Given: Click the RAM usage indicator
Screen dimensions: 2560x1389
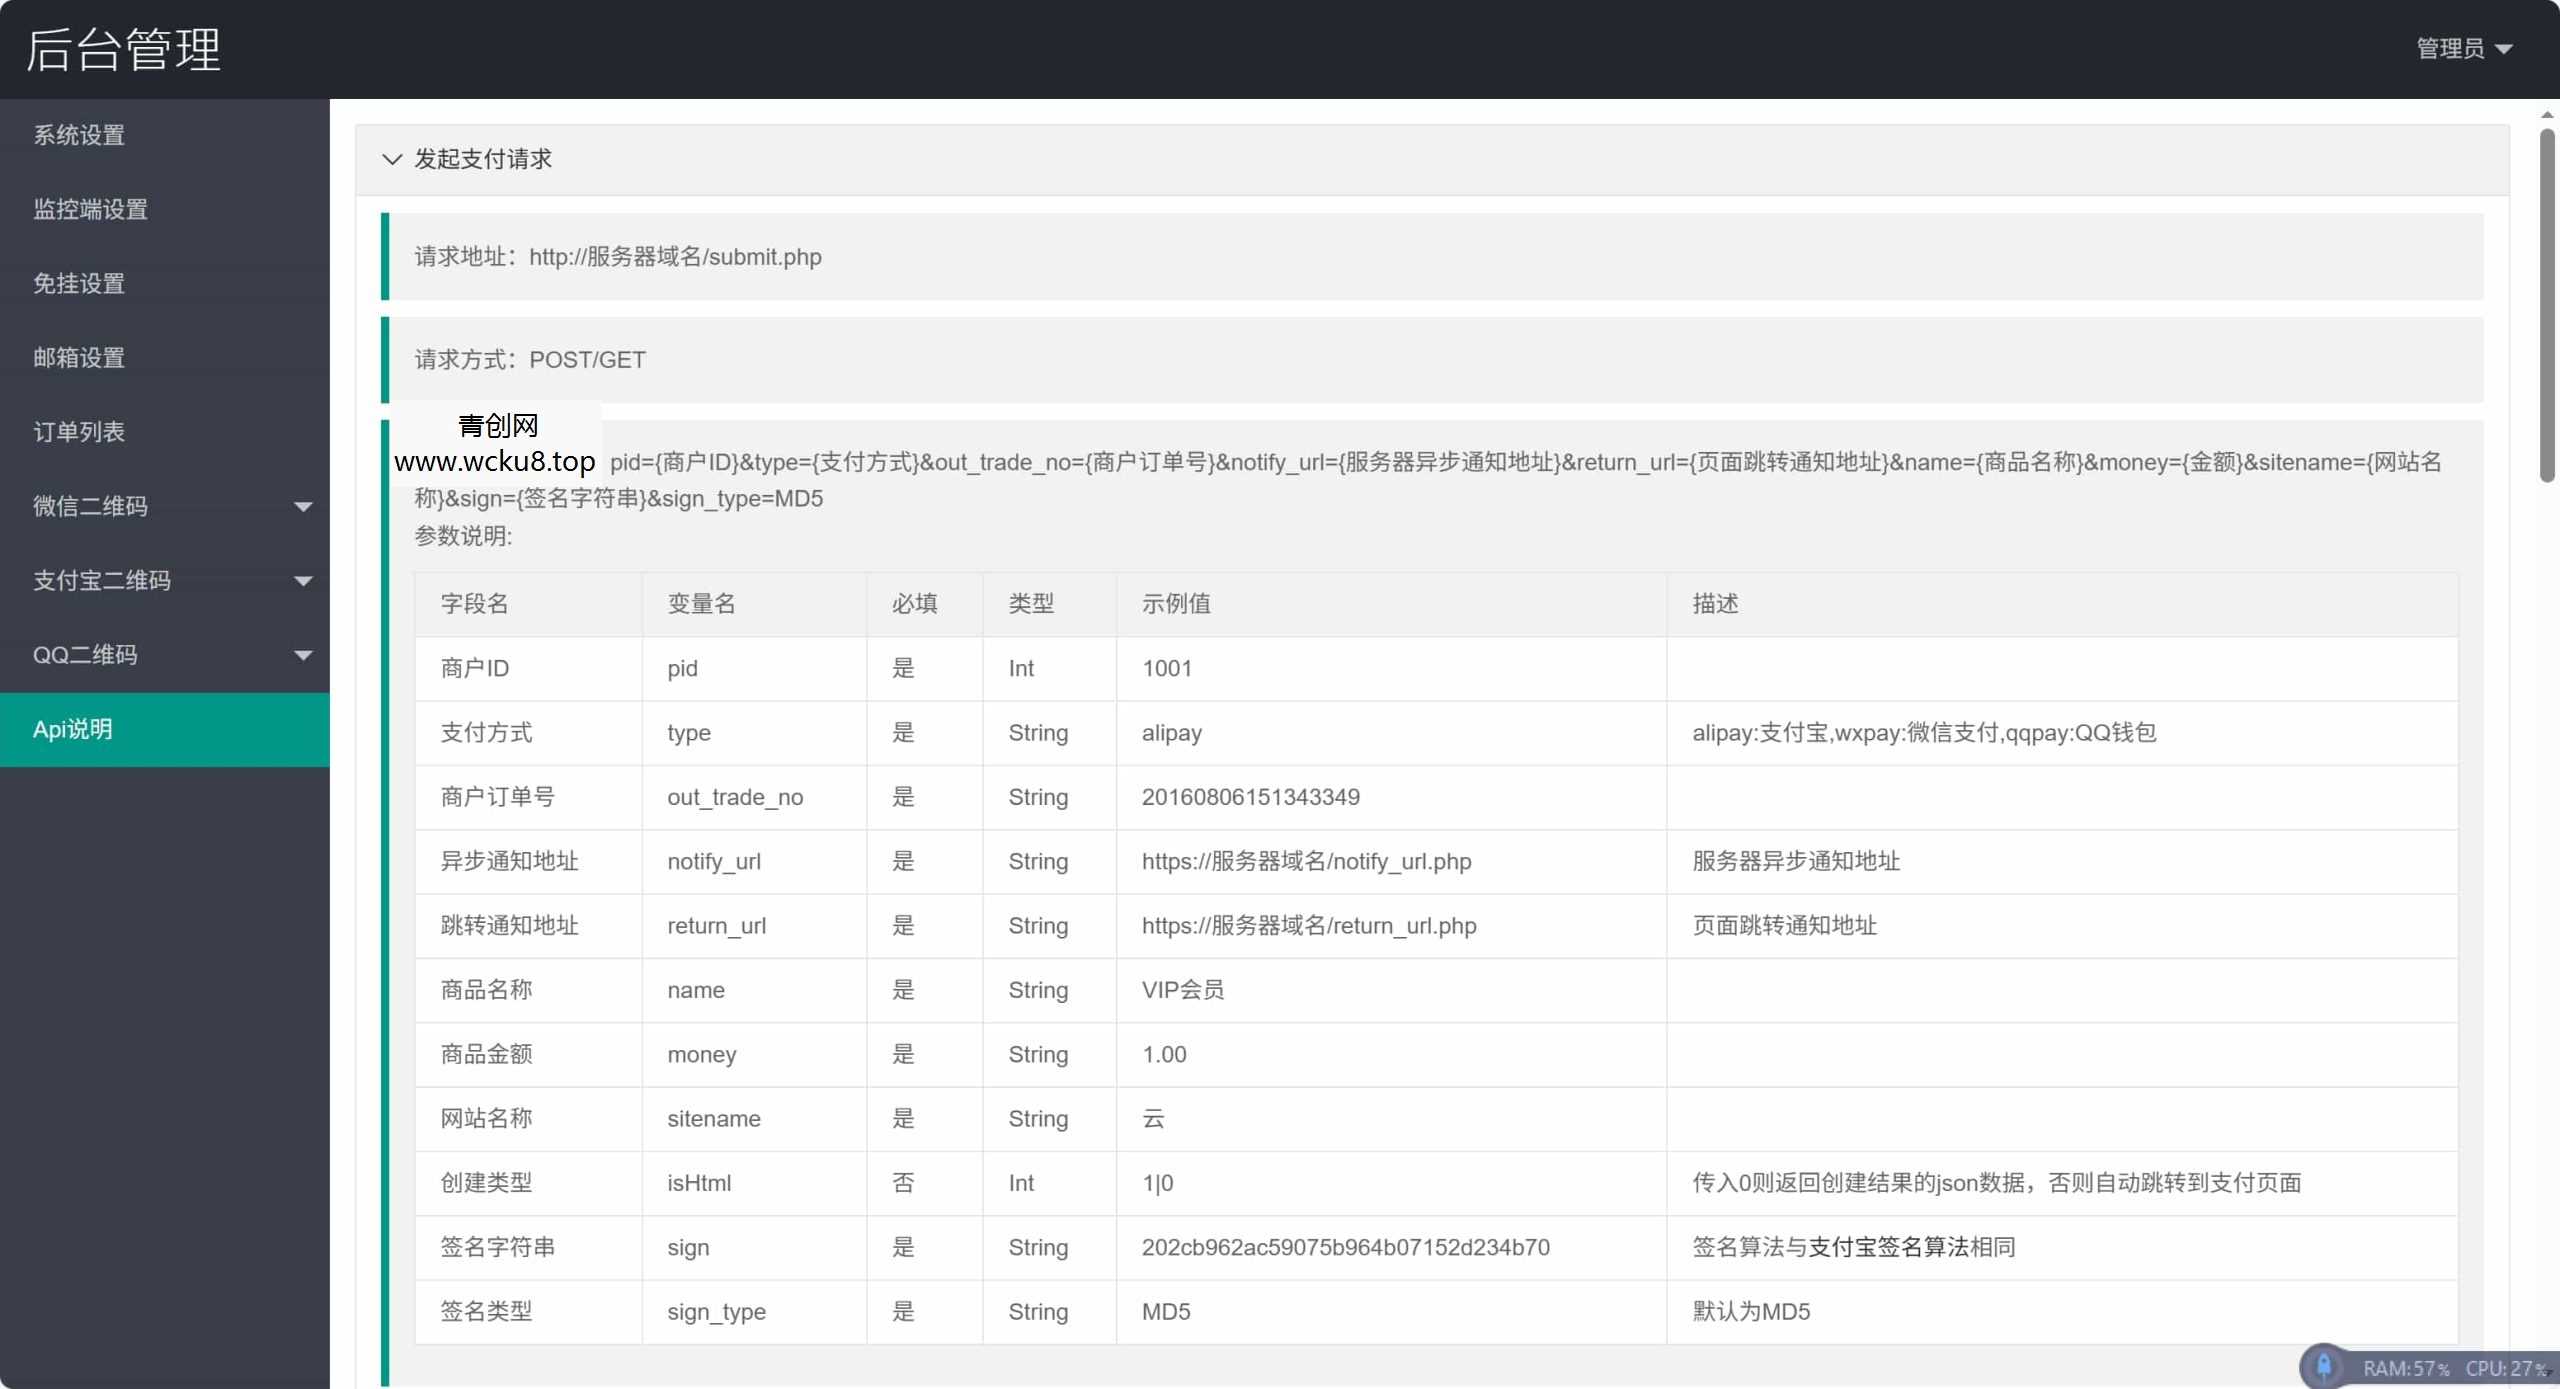Looking at the screenshot, I should pyautogui.click(x=2405, y=1368).
